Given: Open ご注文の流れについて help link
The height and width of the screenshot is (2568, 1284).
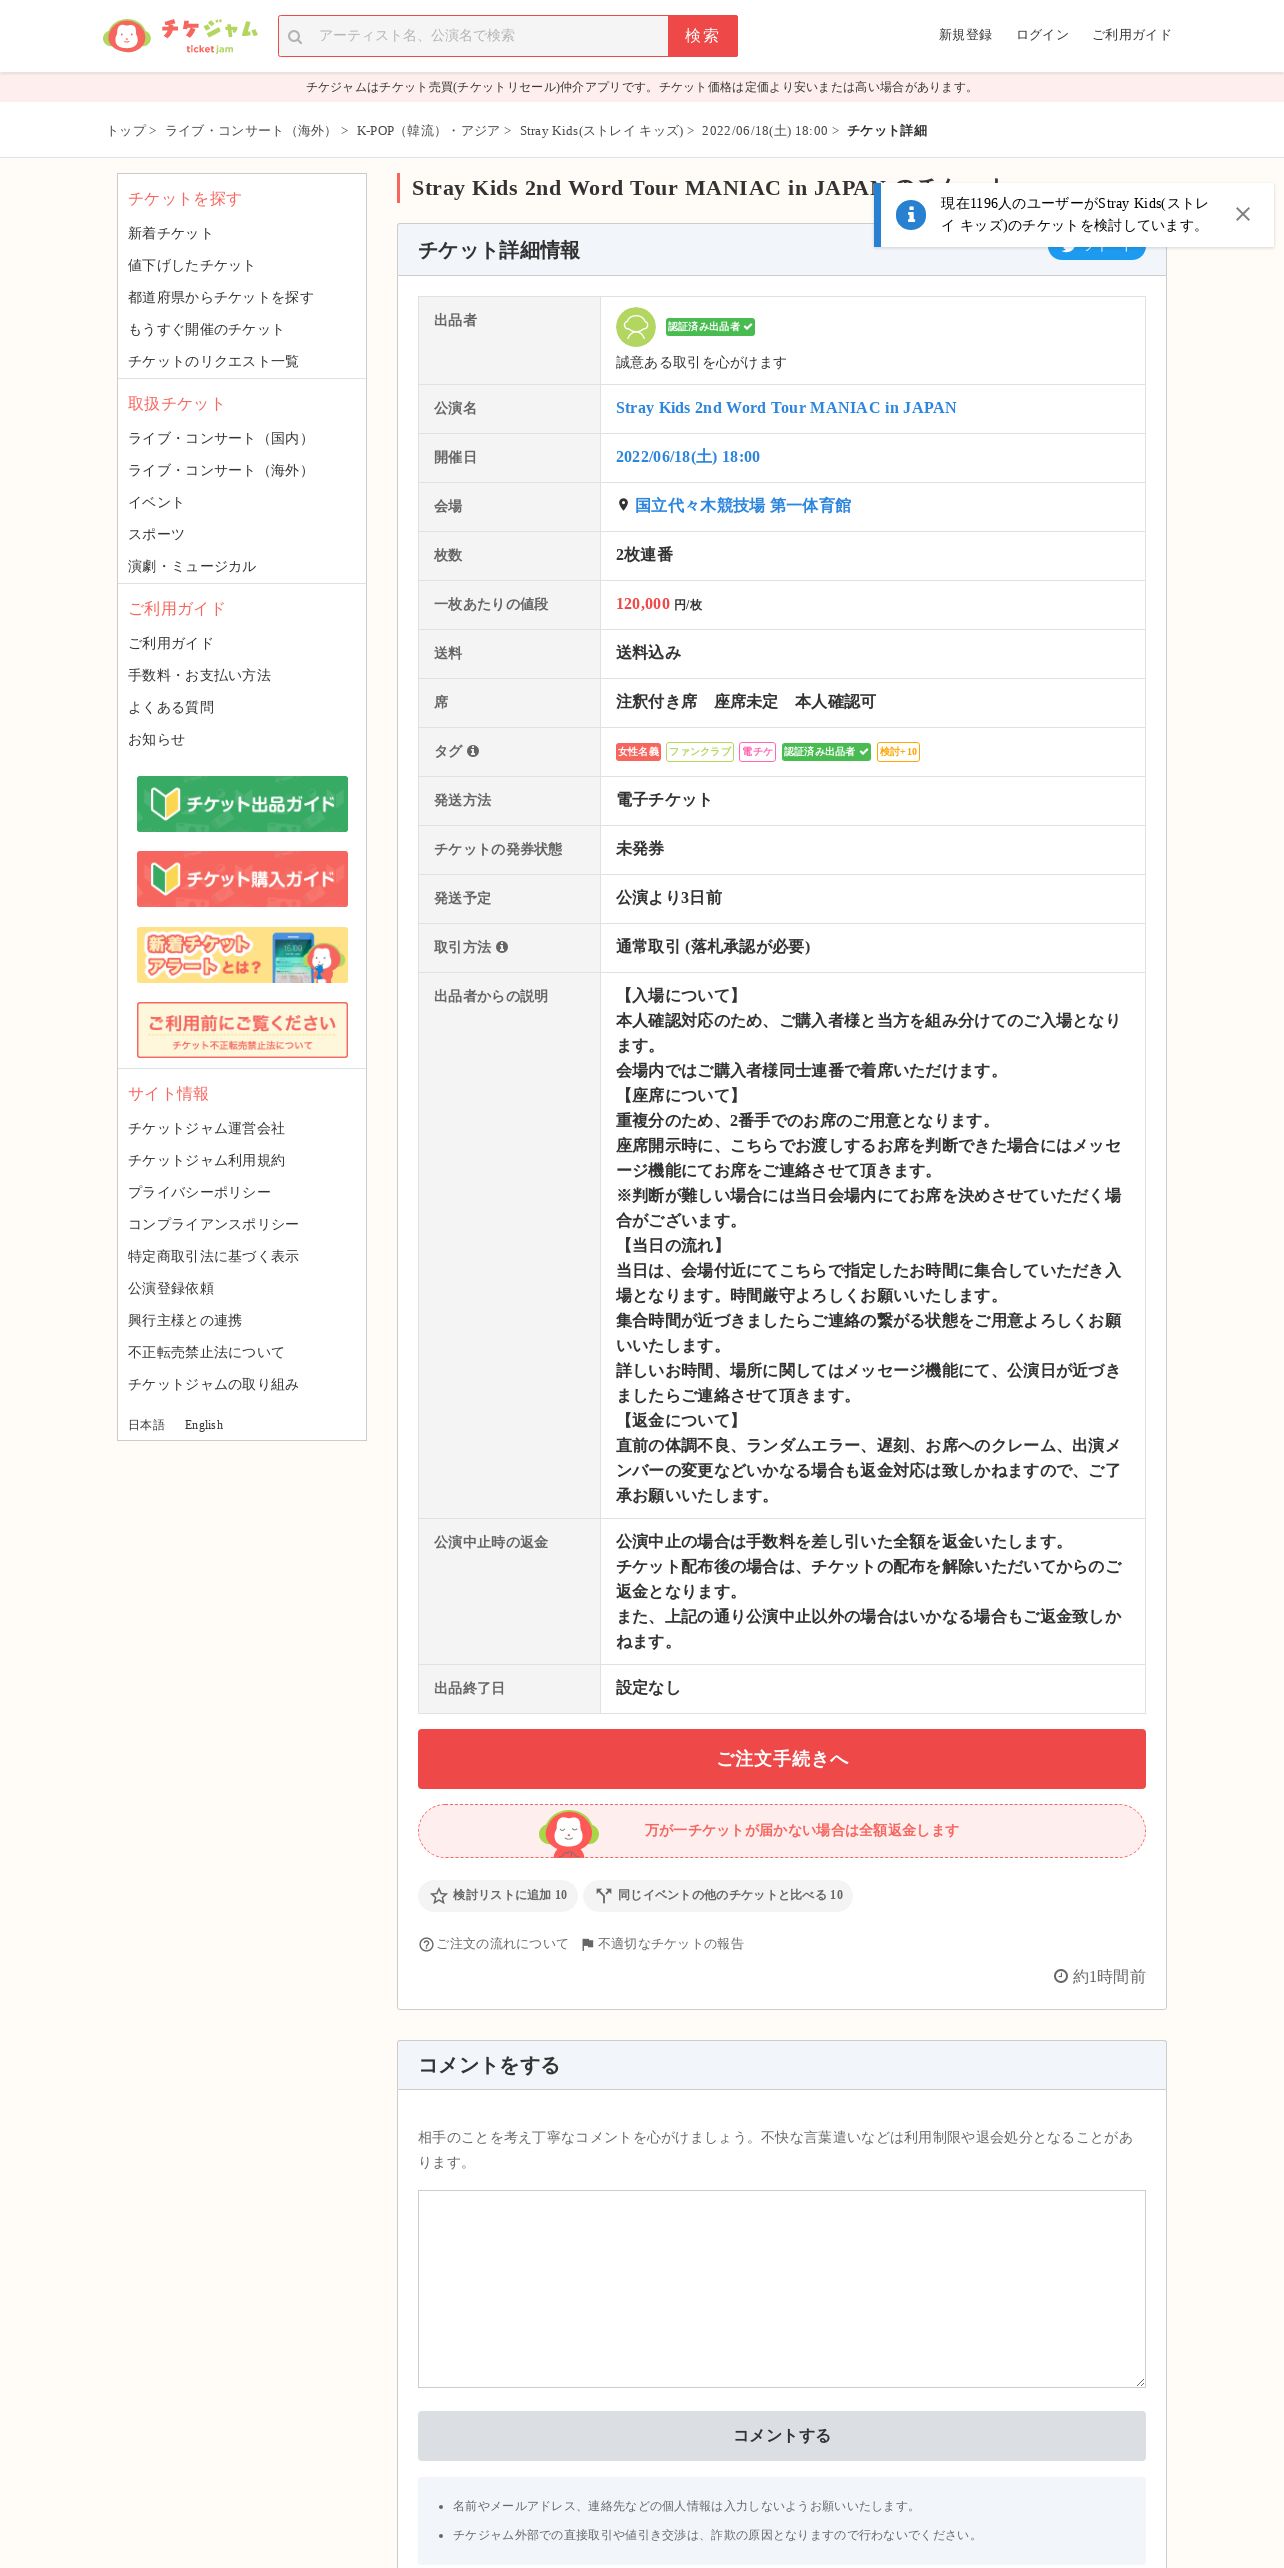Looking at the screenshot, I should [494, 1944].
